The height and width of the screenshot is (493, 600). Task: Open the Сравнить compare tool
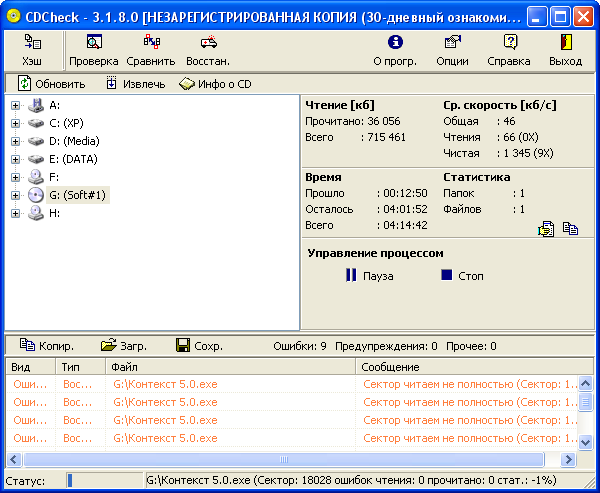coord(151,51)
